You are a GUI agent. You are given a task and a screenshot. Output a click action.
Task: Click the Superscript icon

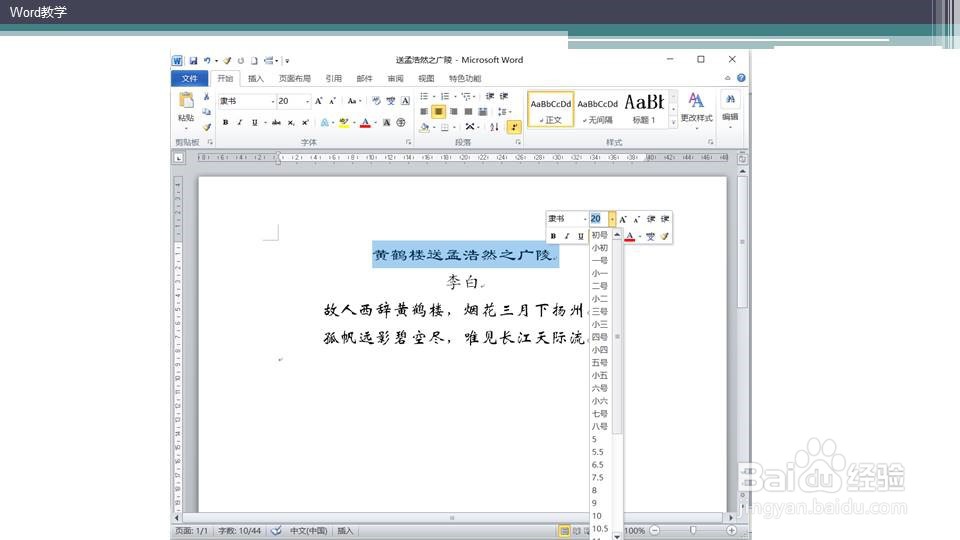305,122
